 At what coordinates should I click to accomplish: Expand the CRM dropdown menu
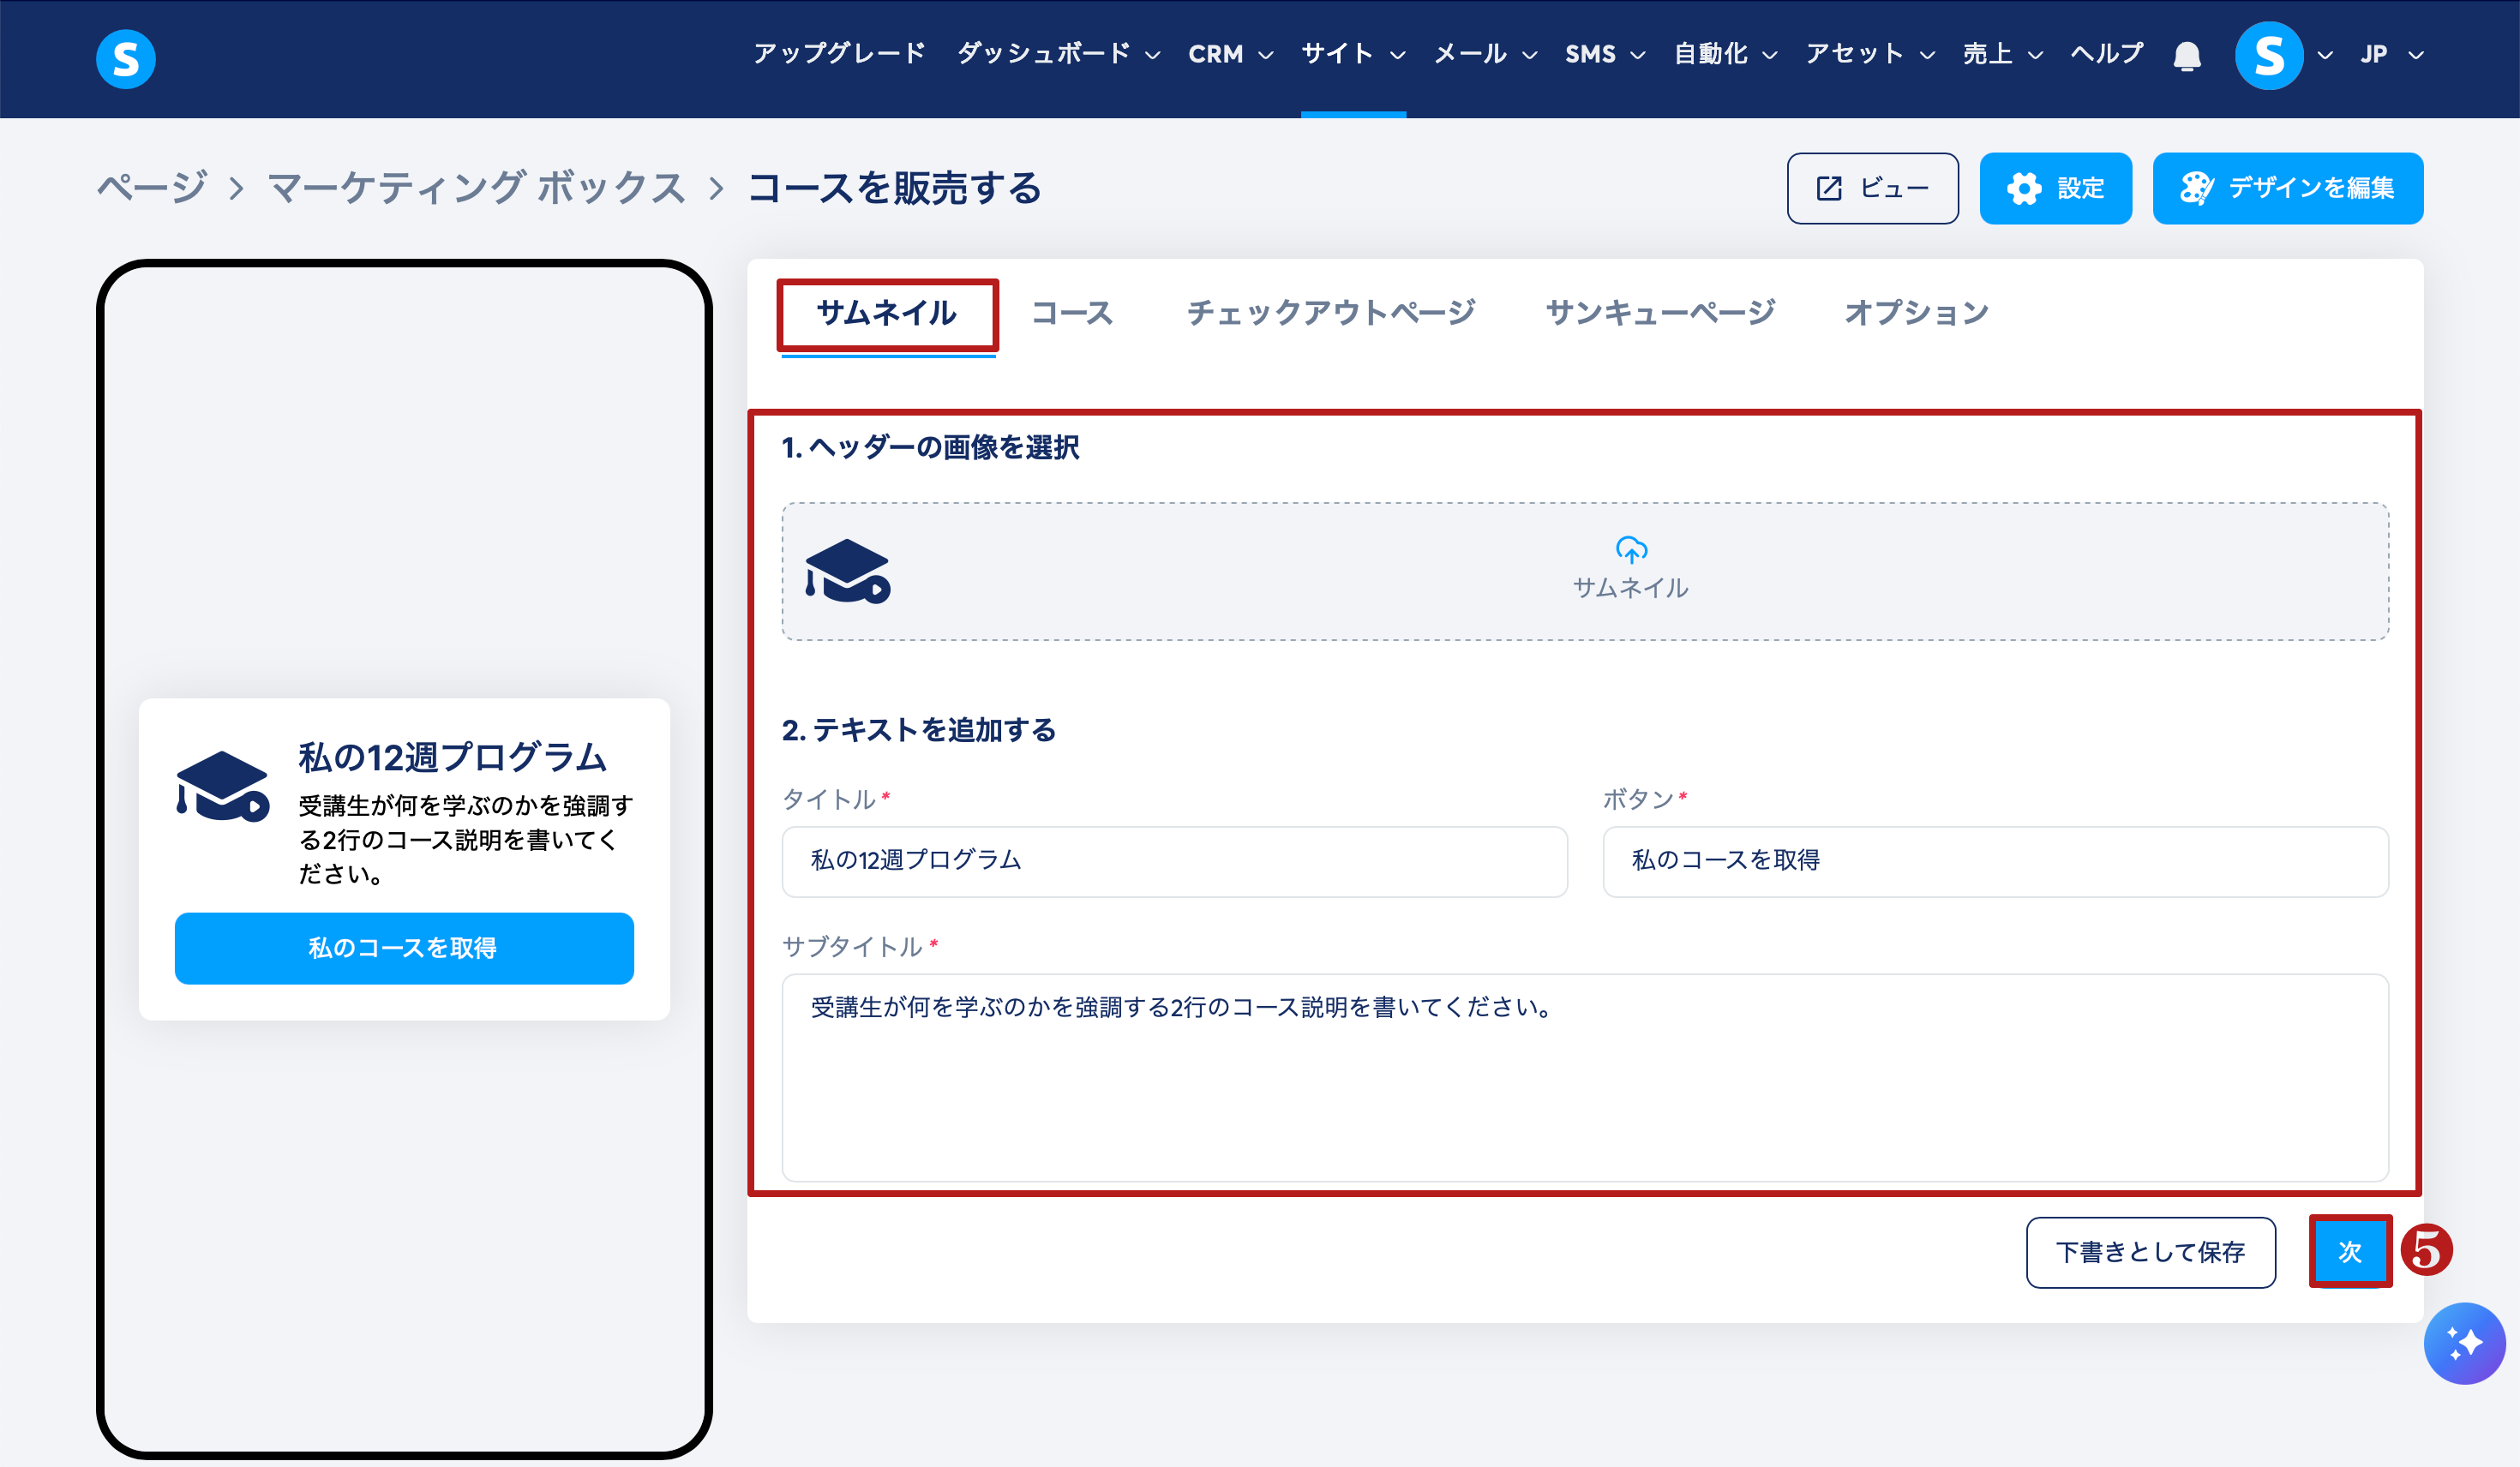pos(1230,54)
